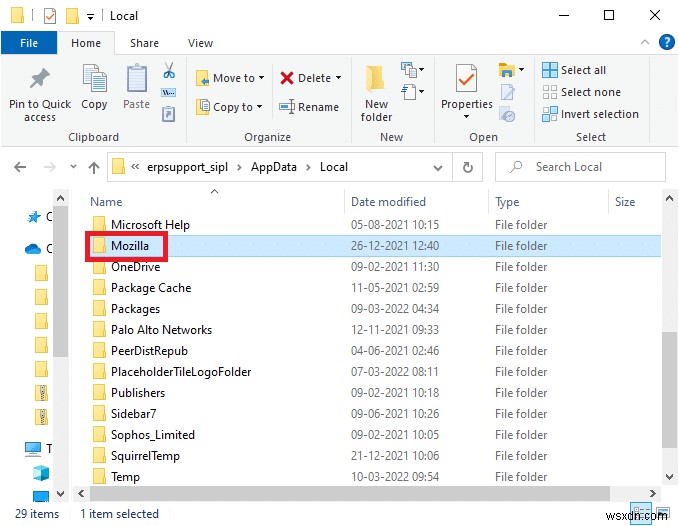Click OneDrive cloud icon in sidebar
Viewport: 679px width, 526px height.
pyautogui.click(x=33, y=248)
